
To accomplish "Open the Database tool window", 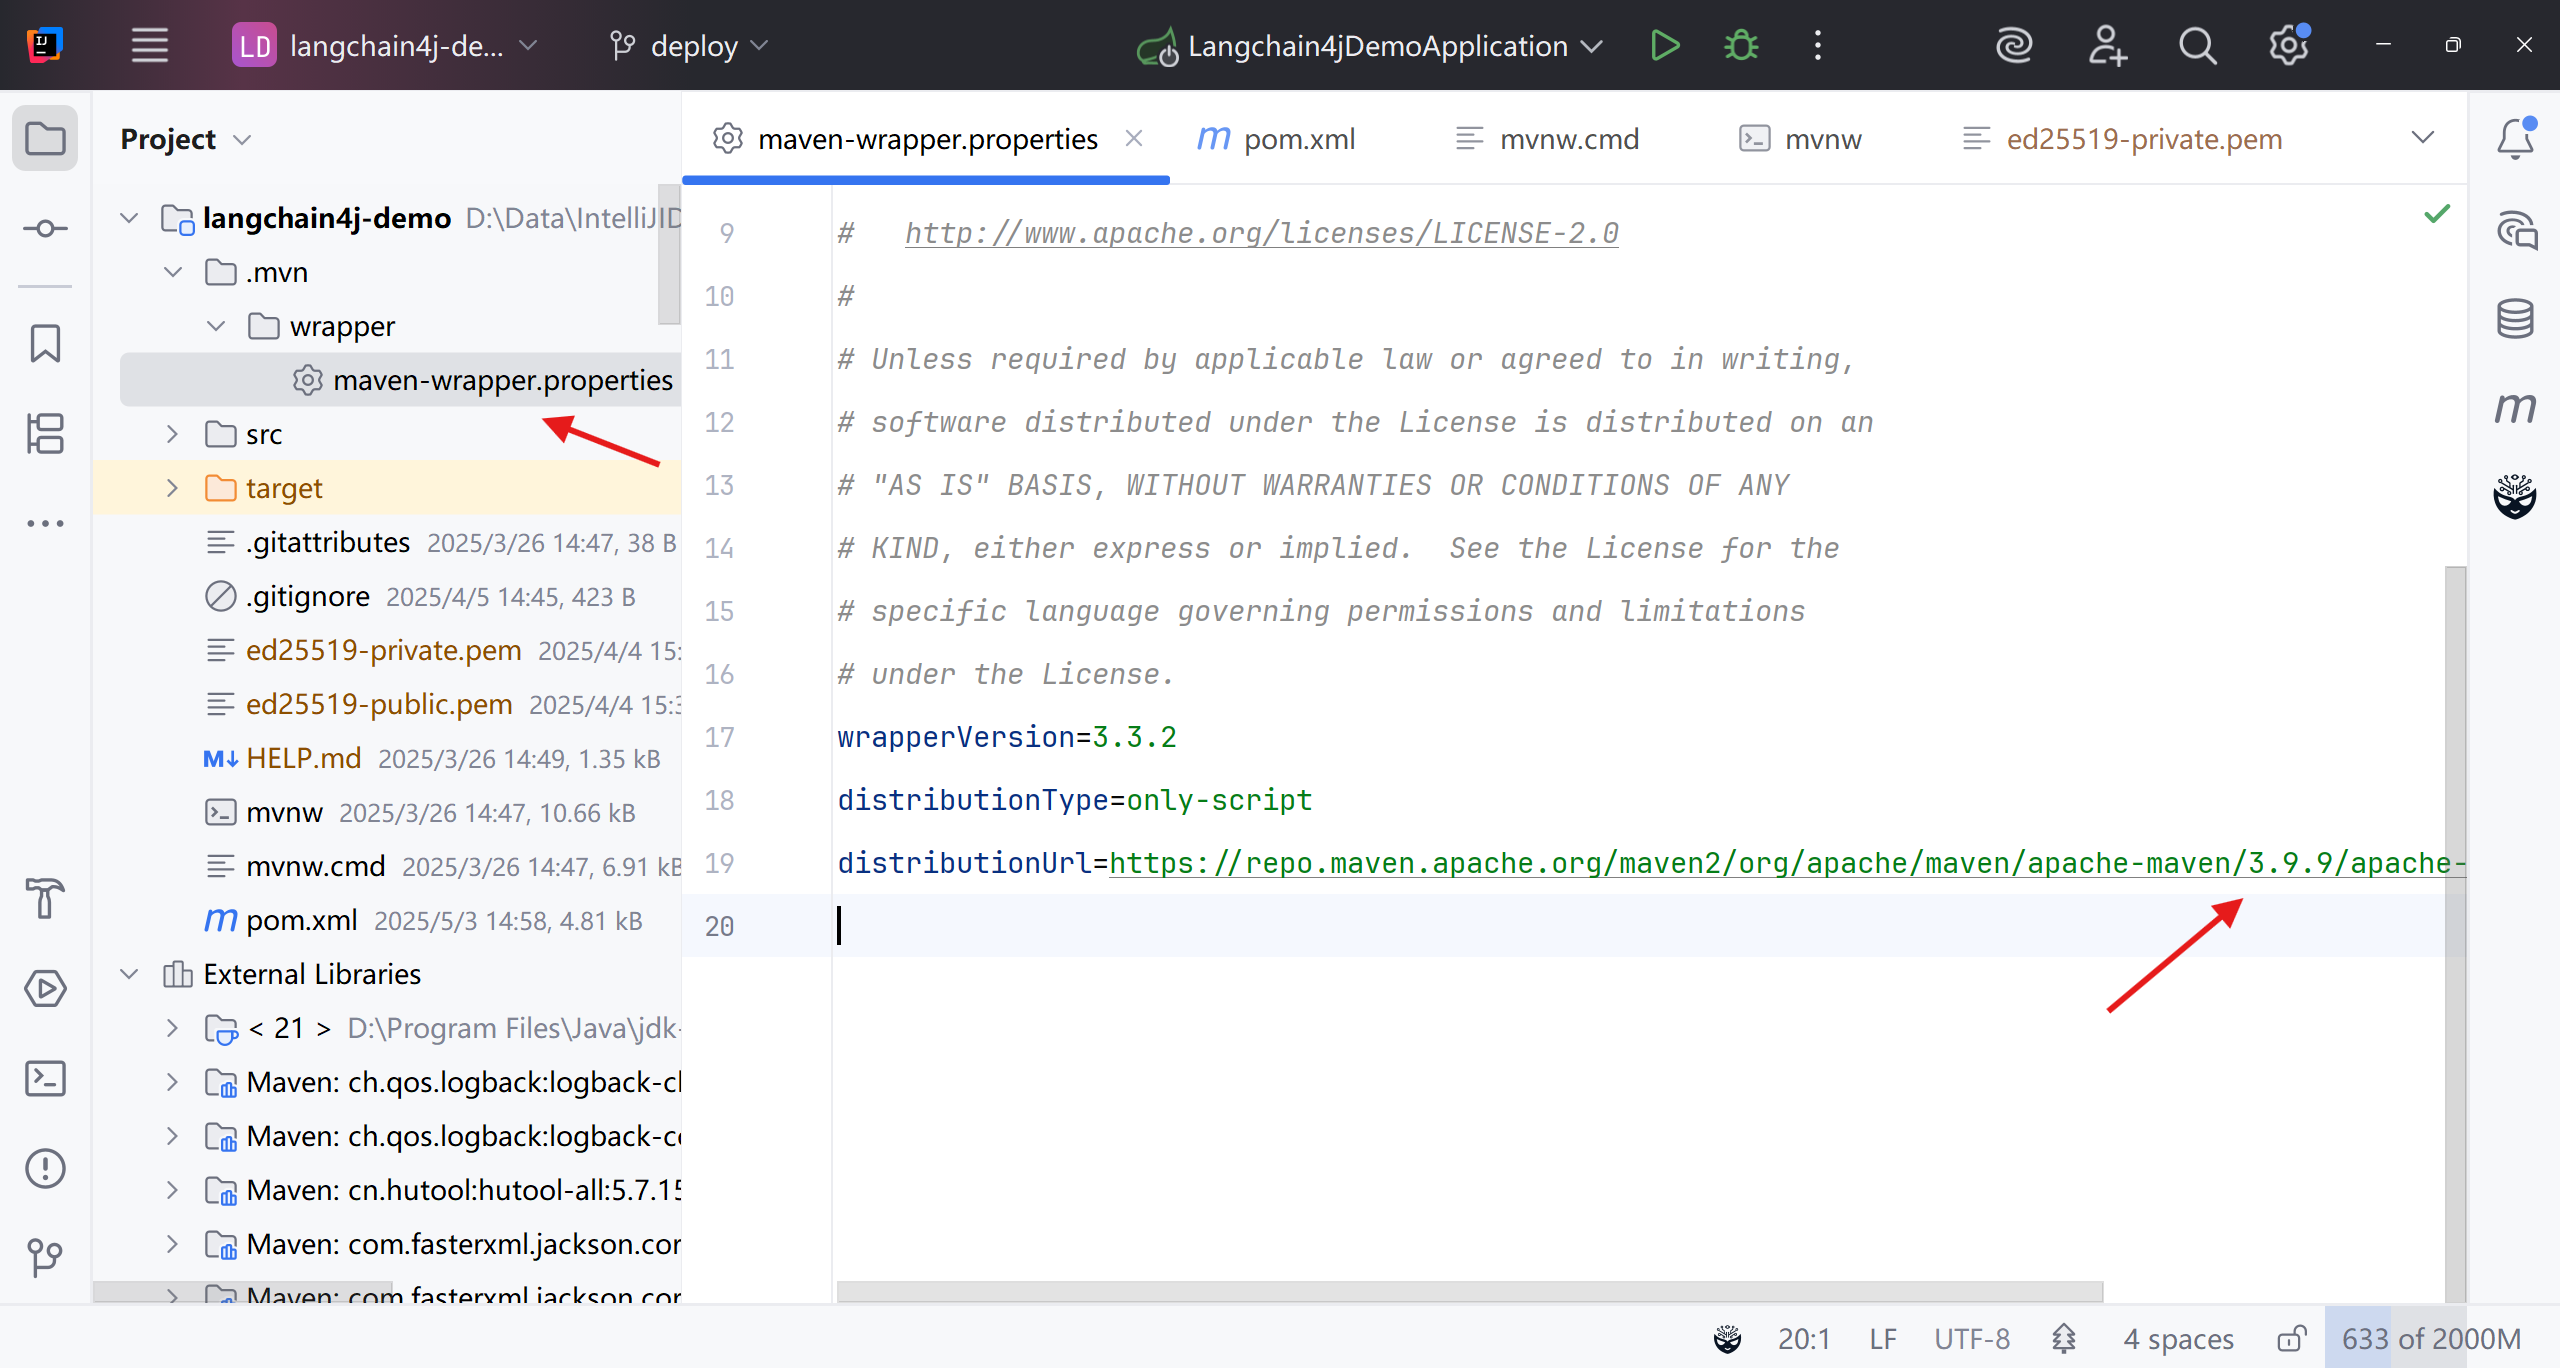I will tap(2515, 319).
